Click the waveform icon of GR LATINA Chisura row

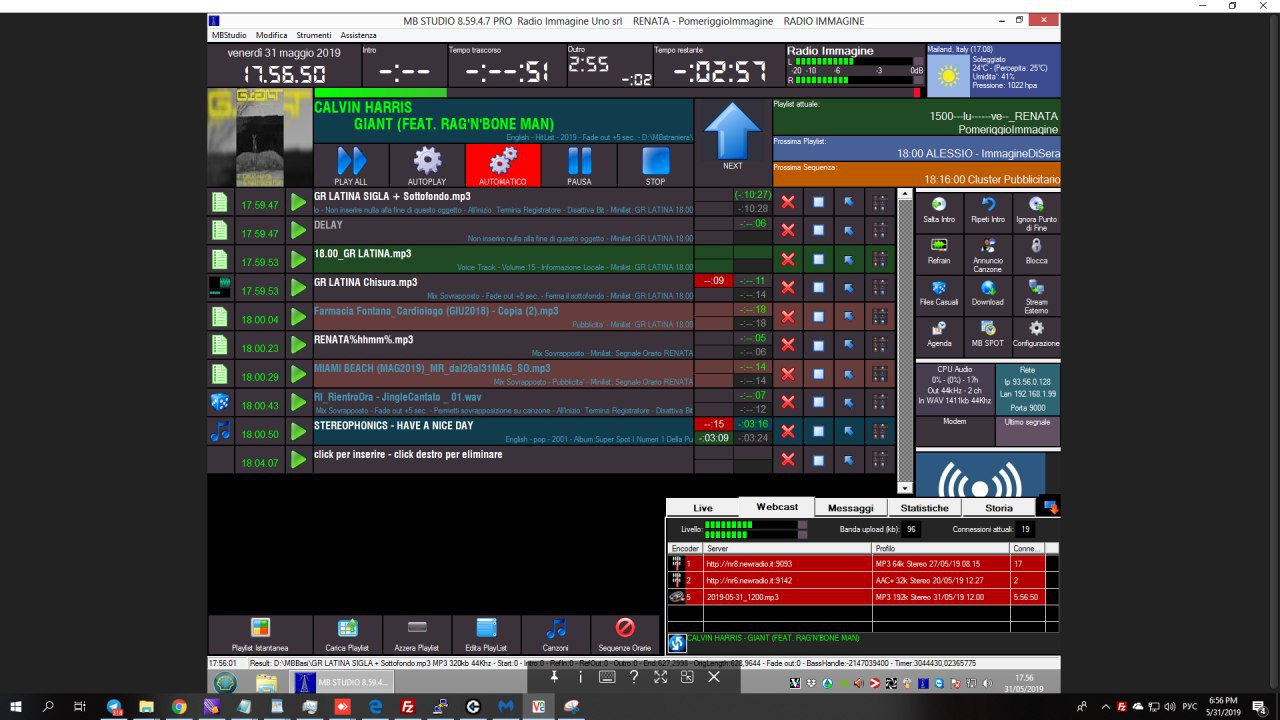point(220,288)
